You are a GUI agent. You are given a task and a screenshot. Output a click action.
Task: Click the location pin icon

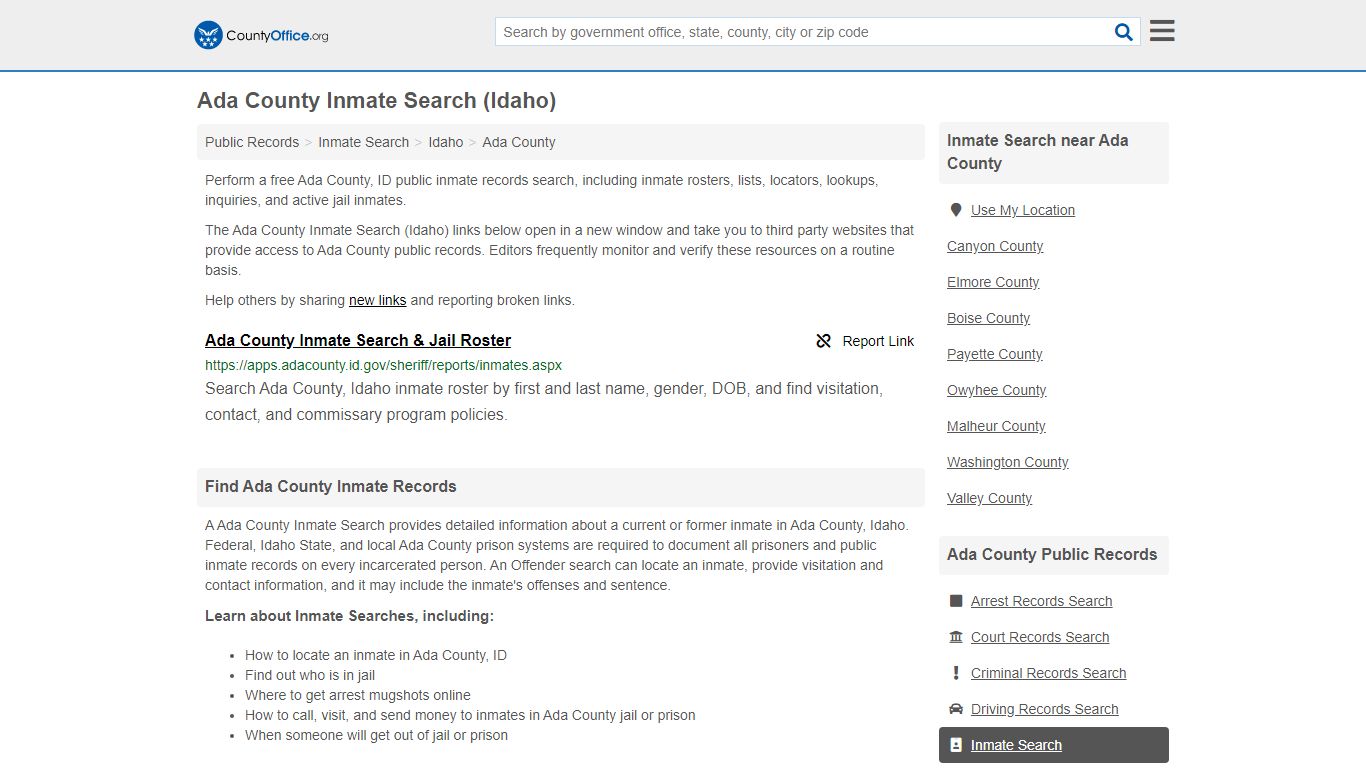(956, 210)
